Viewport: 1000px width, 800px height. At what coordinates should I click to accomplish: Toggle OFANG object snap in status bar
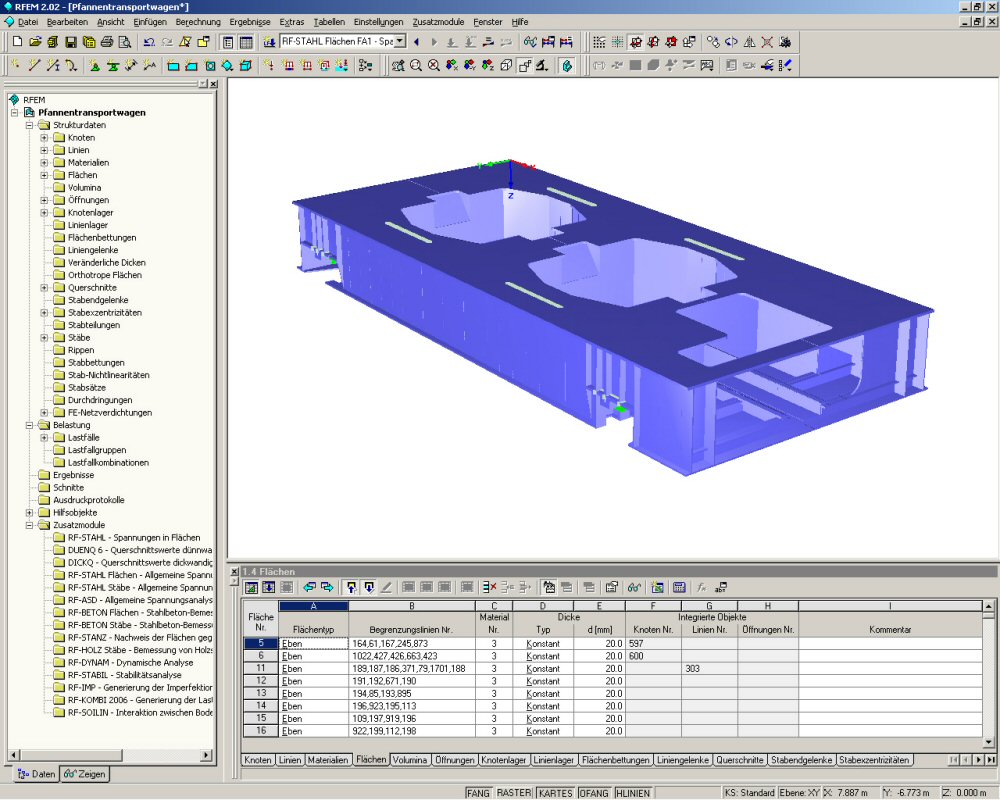[594, 793]
